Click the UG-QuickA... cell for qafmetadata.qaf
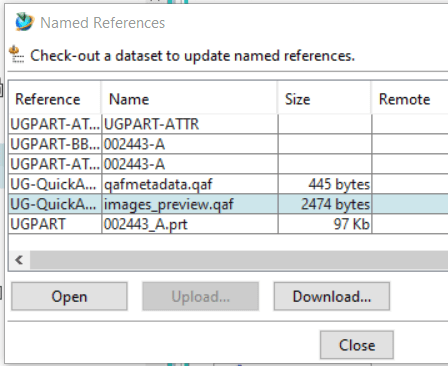 point(55,184)
